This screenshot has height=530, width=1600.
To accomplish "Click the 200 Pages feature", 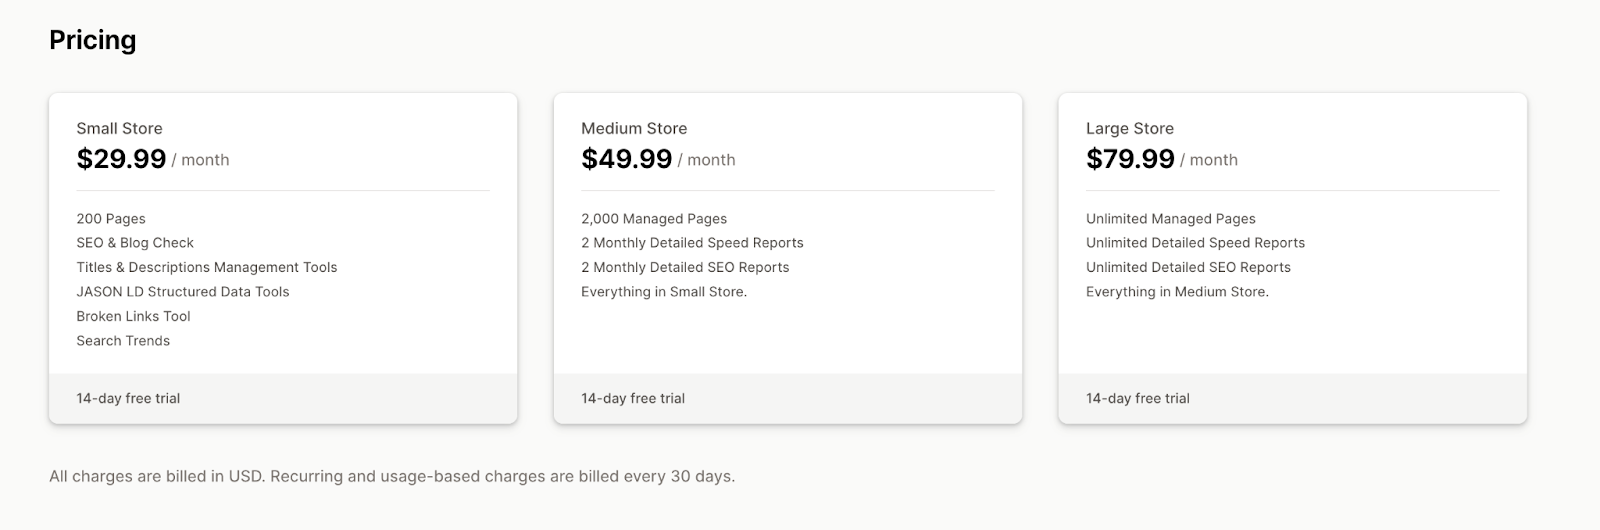I will pyautogui.click(x=111, y=219).
